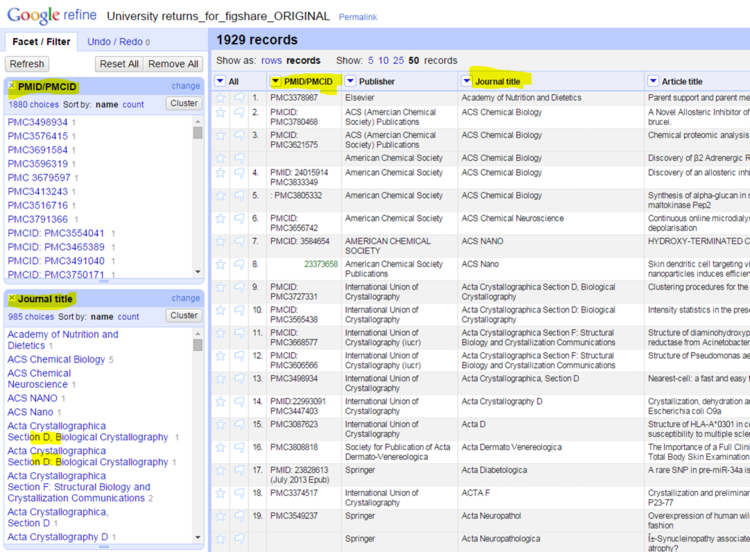Show data as rows
The image size is (750, 552).
(x=271, y=61)
